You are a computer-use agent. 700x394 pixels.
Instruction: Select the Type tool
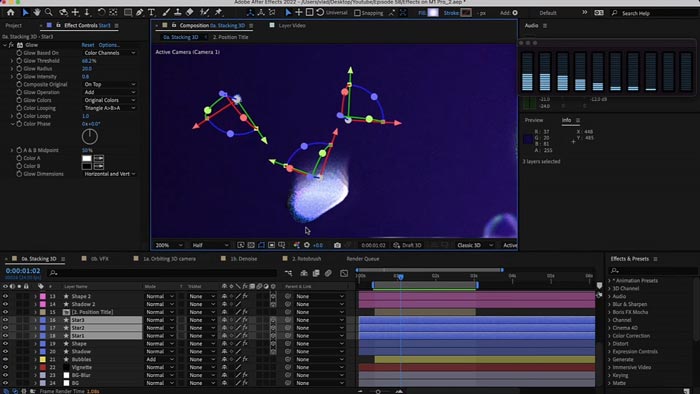[151, 12]
